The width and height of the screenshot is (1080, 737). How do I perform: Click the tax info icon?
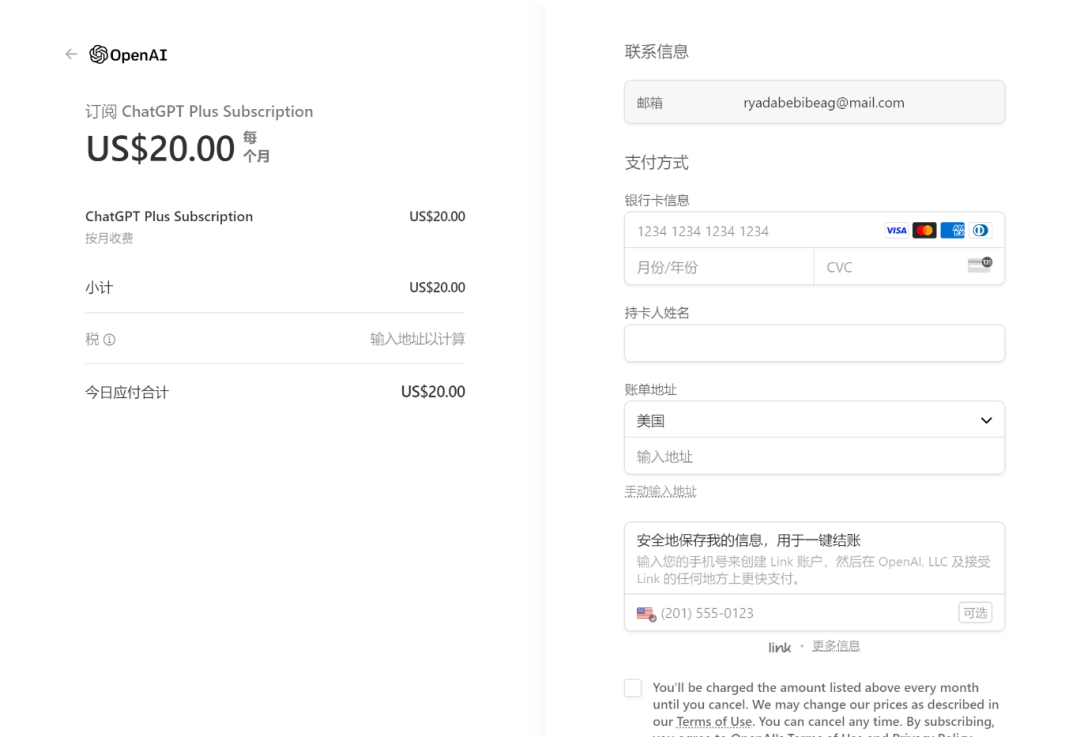point(109,340)
